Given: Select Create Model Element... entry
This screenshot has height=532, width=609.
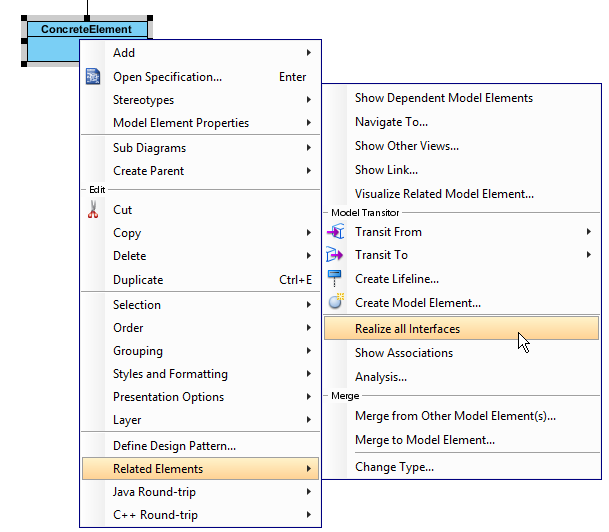Looking at the screenshot, I should [461, 303].
